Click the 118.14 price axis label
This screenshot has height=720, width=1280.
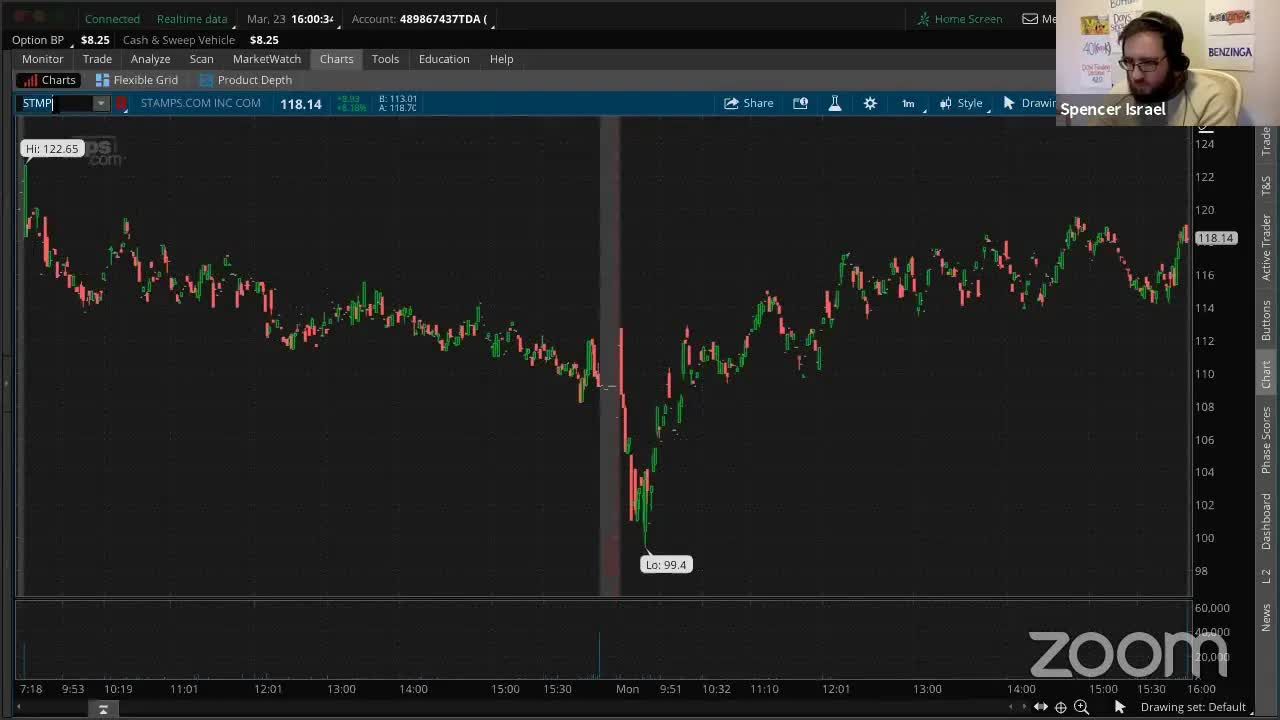(1216, 238)
